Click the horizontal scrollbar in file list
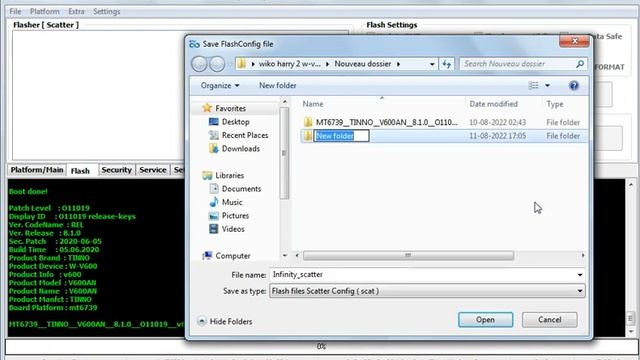The image size is (640, 360). [x=408, y=256]
